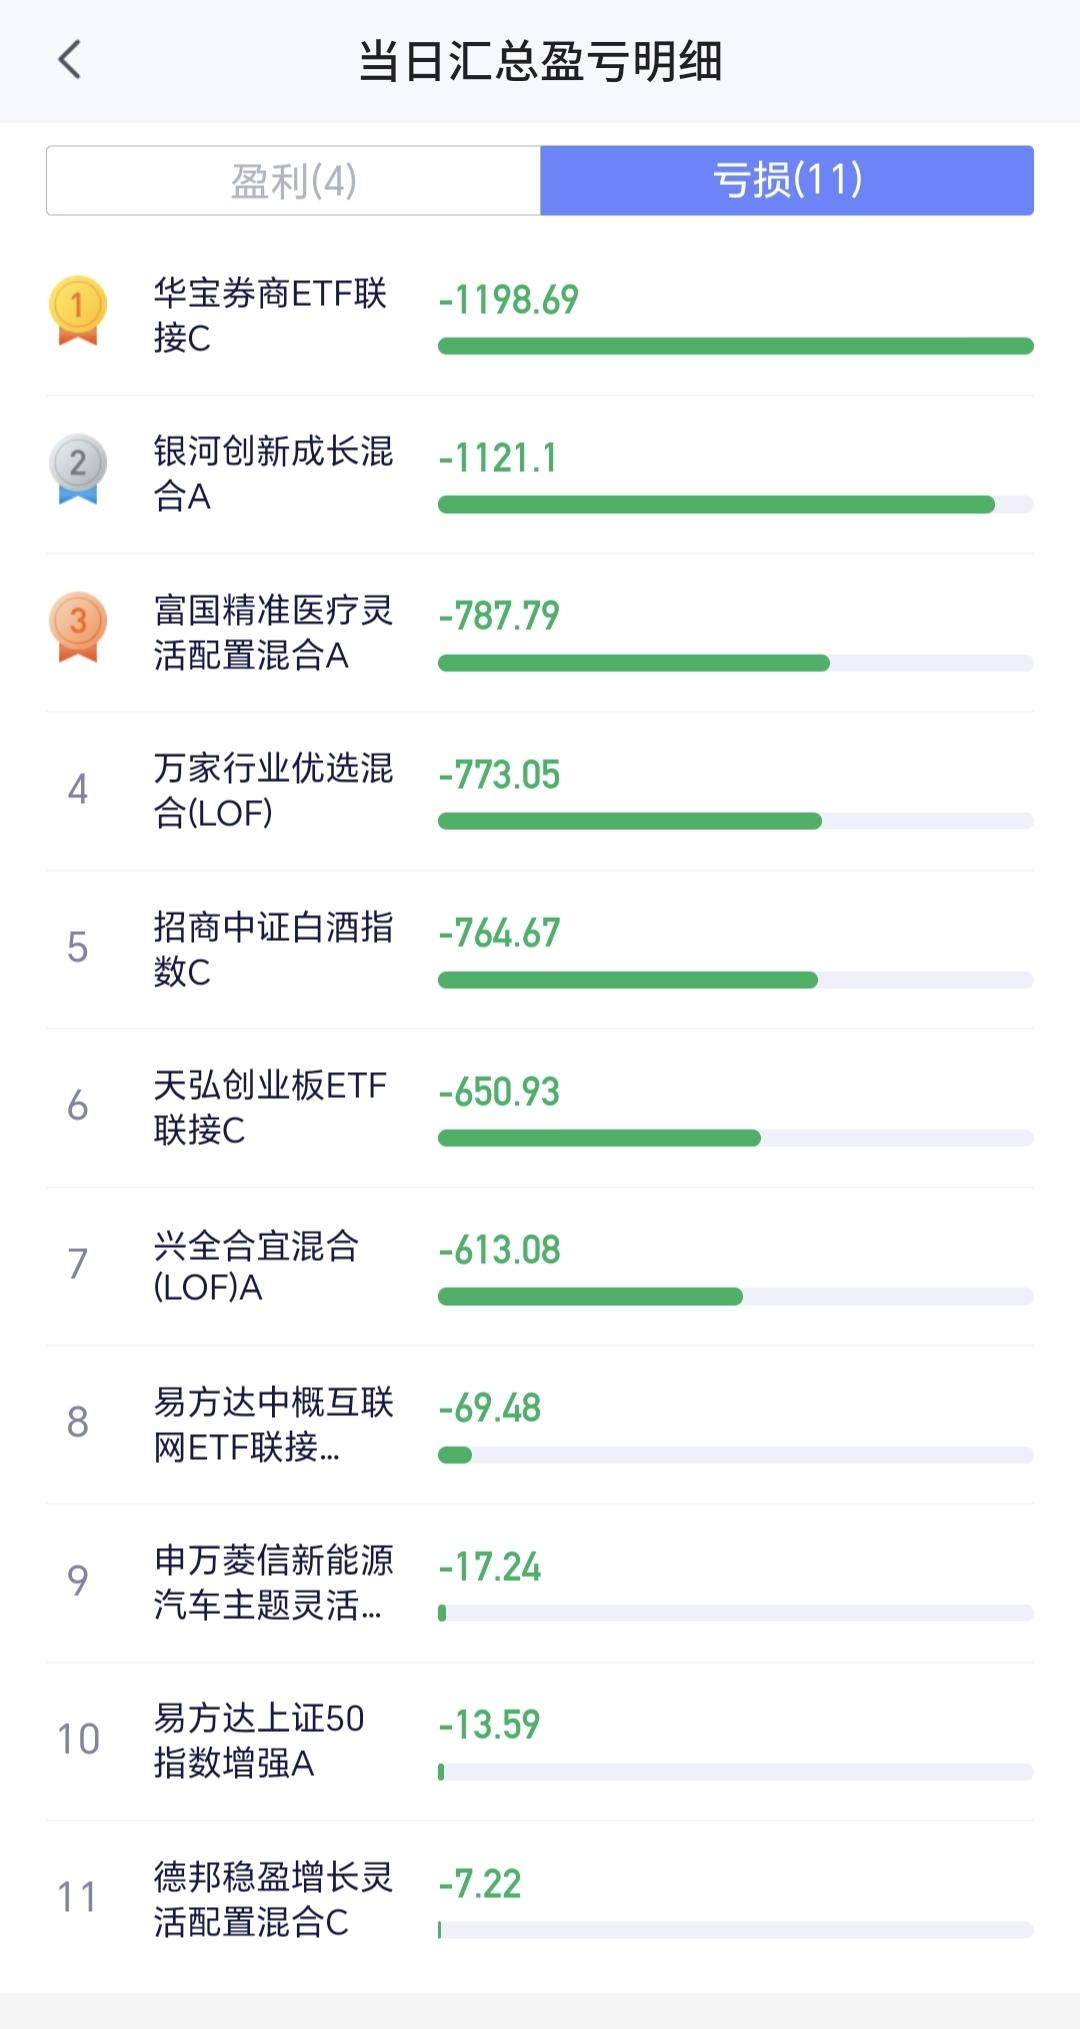The image size is (1080, 2029).
Task: Open 德邦稳盈增长灵活配置混合C entry
Action: 273,1898
